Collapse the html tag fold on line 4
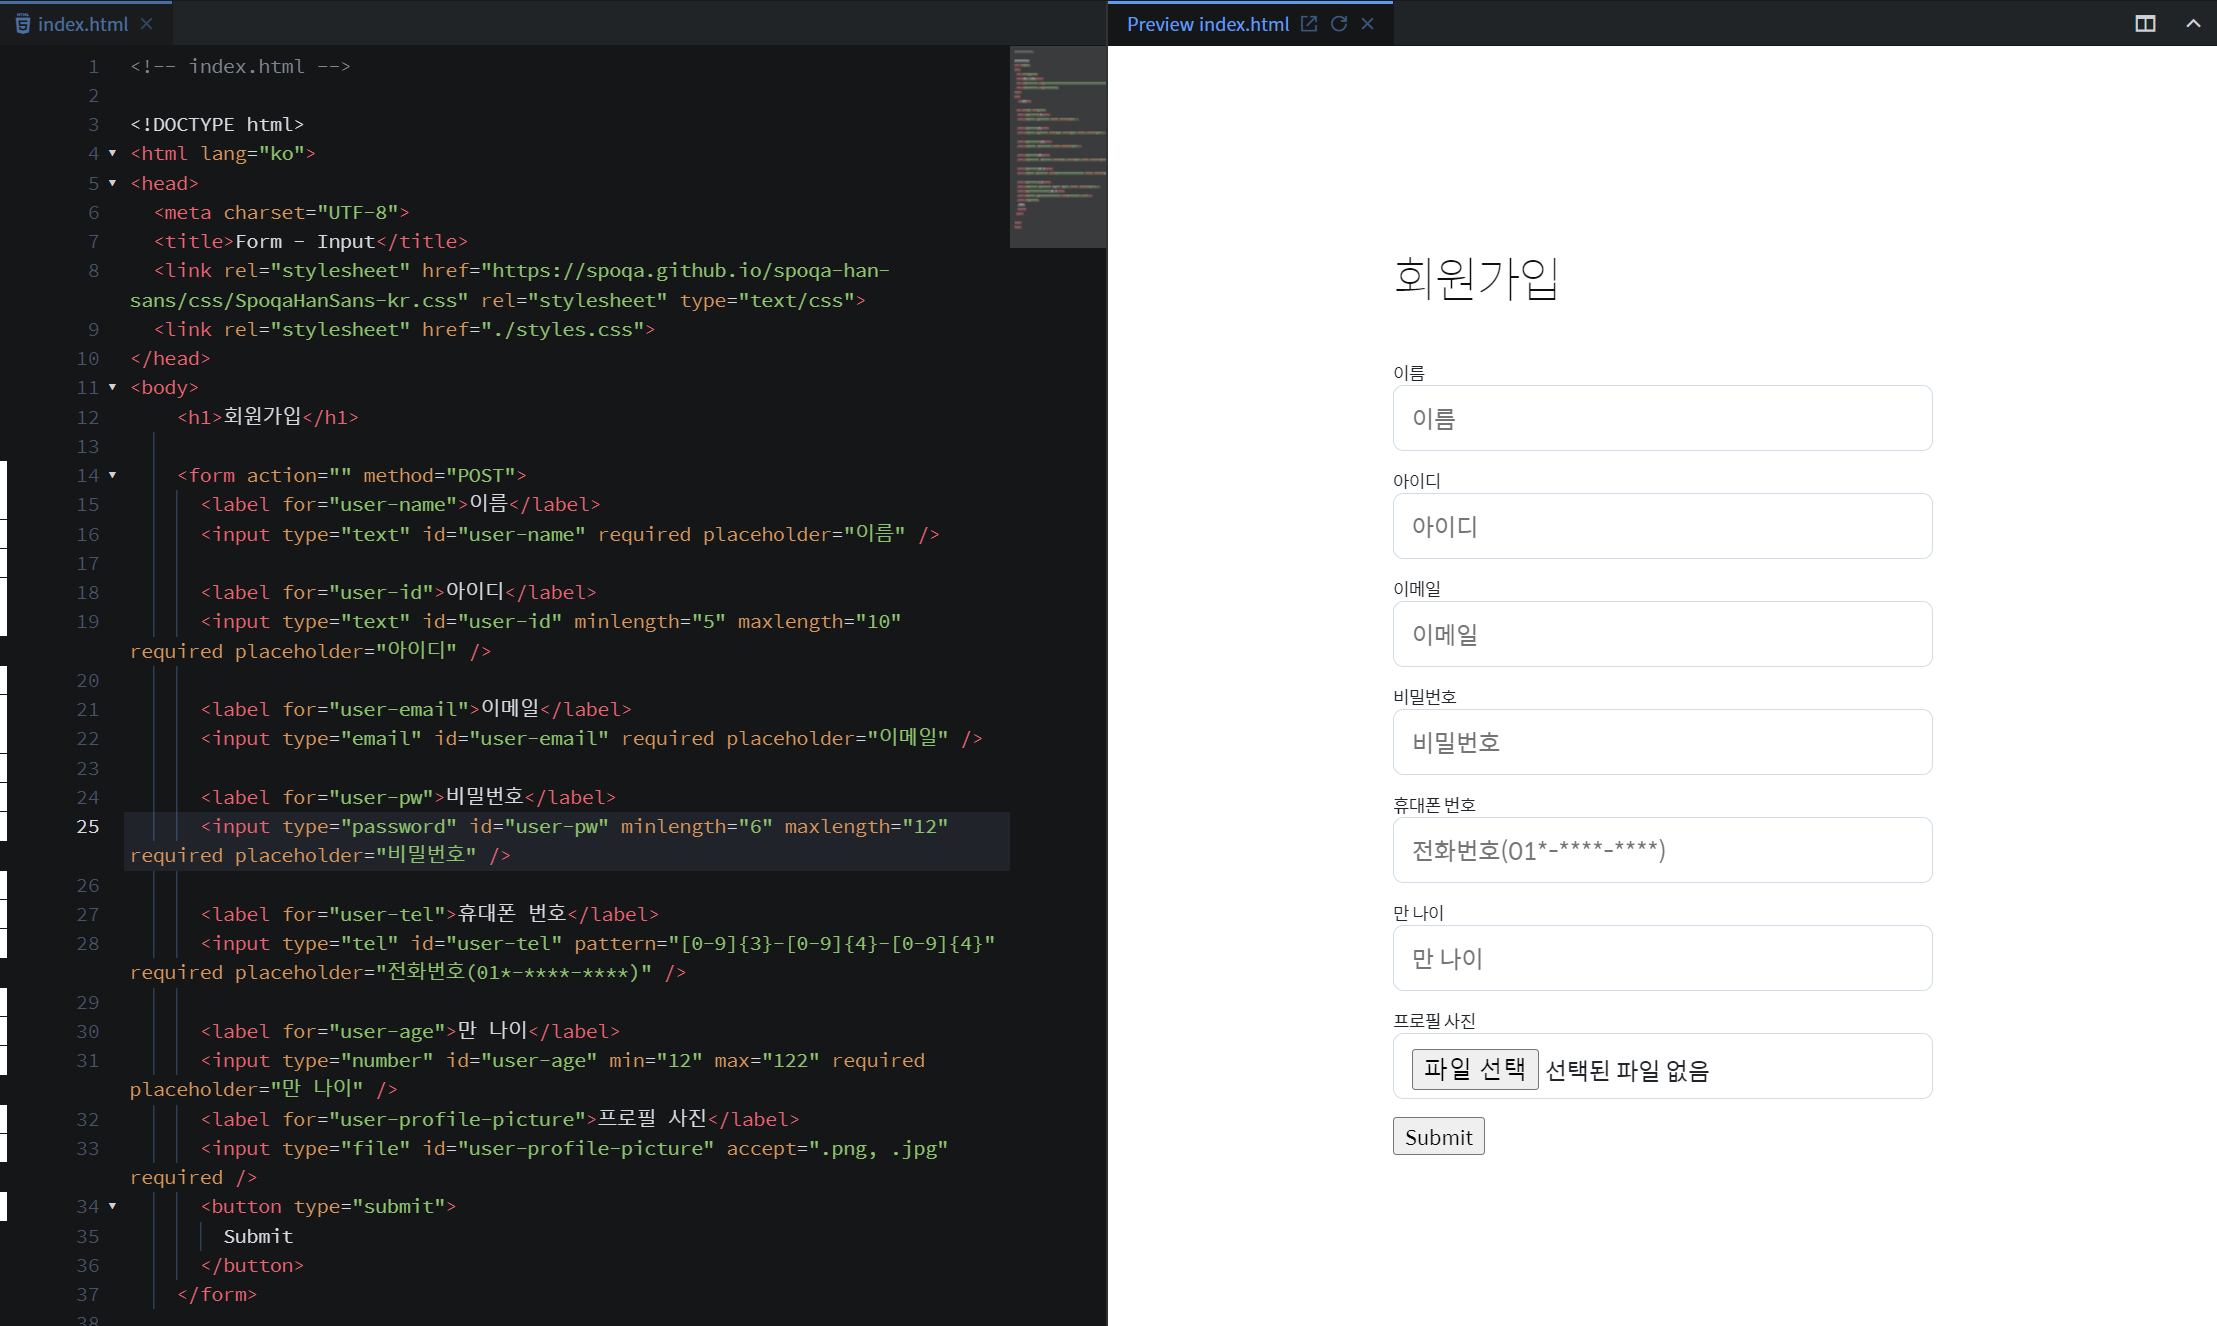Viewport: 2217px width, 1326px height. (112, 154)
